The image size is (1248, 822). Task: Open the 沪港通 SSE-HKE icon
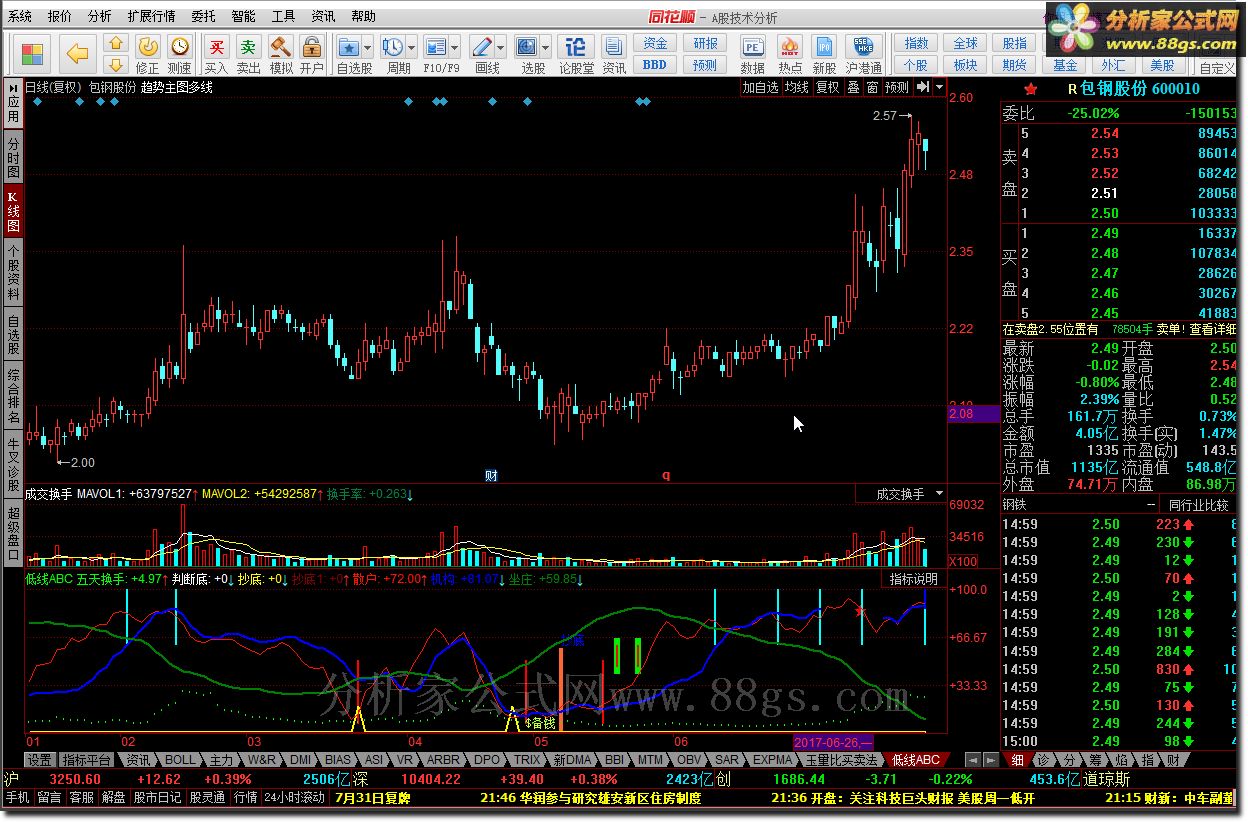(x=863, y=54)
